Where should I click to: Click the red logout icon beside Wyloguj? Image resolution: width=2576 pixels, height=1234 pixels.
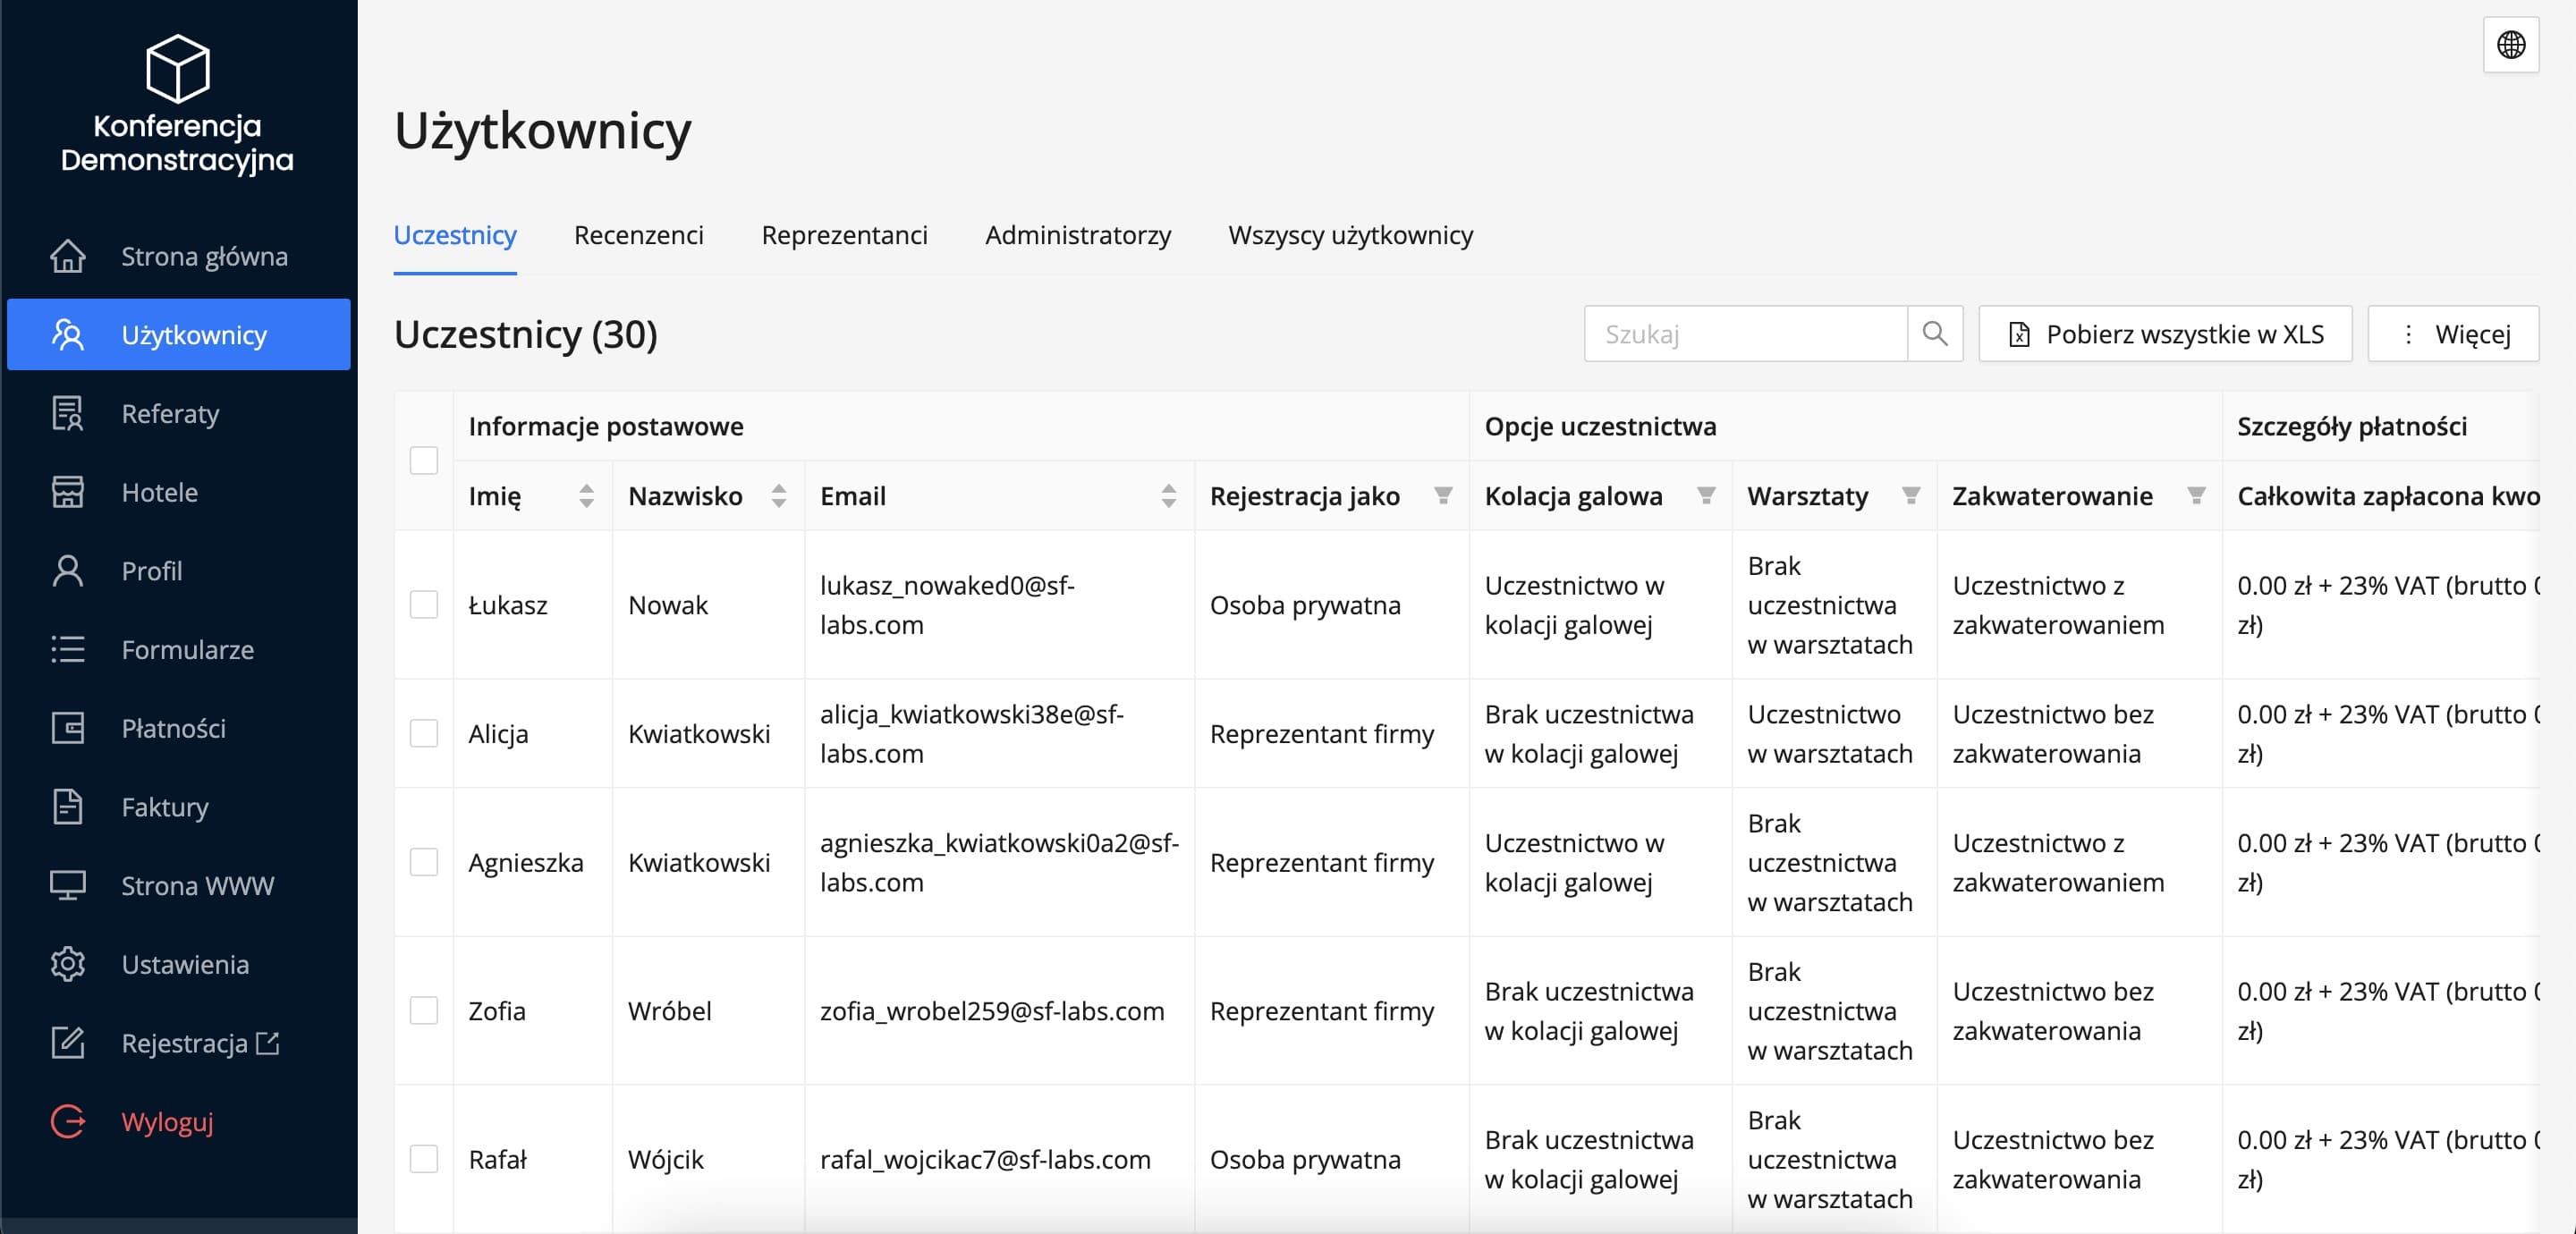[x=68, y=1121]
